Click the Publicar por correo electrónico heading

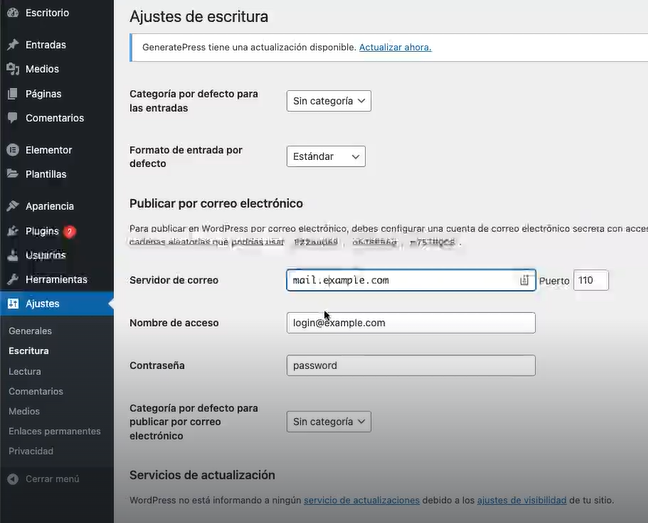[x=216, y=203]
